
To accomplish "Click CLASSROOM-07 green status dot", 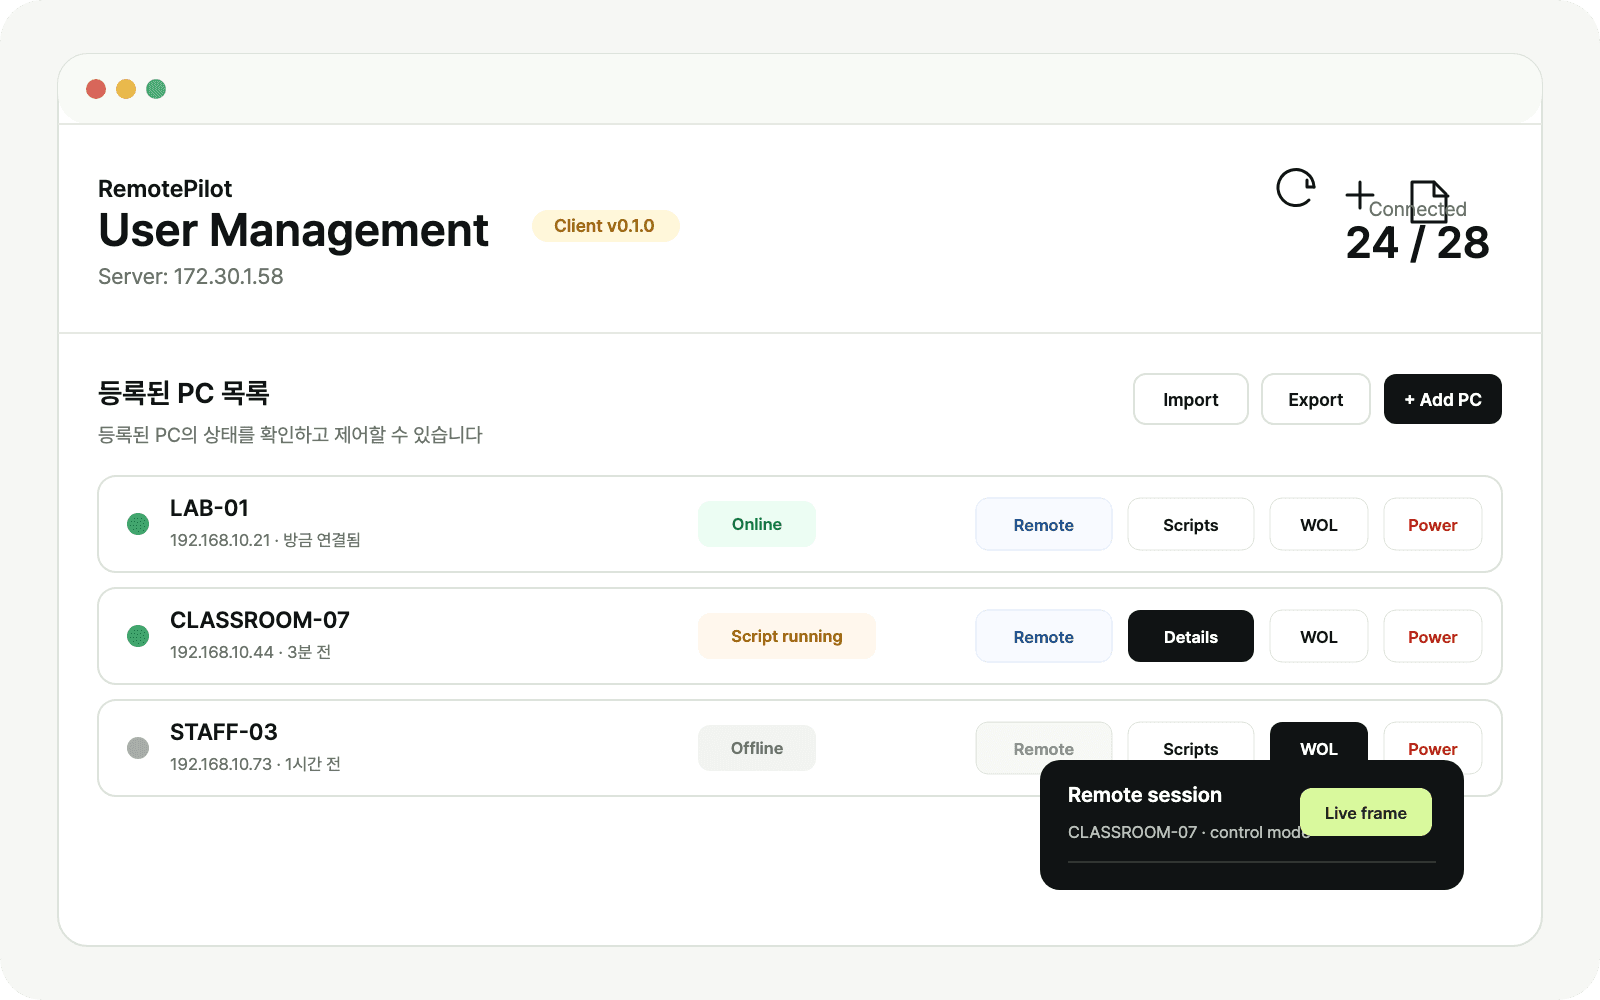I will (x=138, y=636).
